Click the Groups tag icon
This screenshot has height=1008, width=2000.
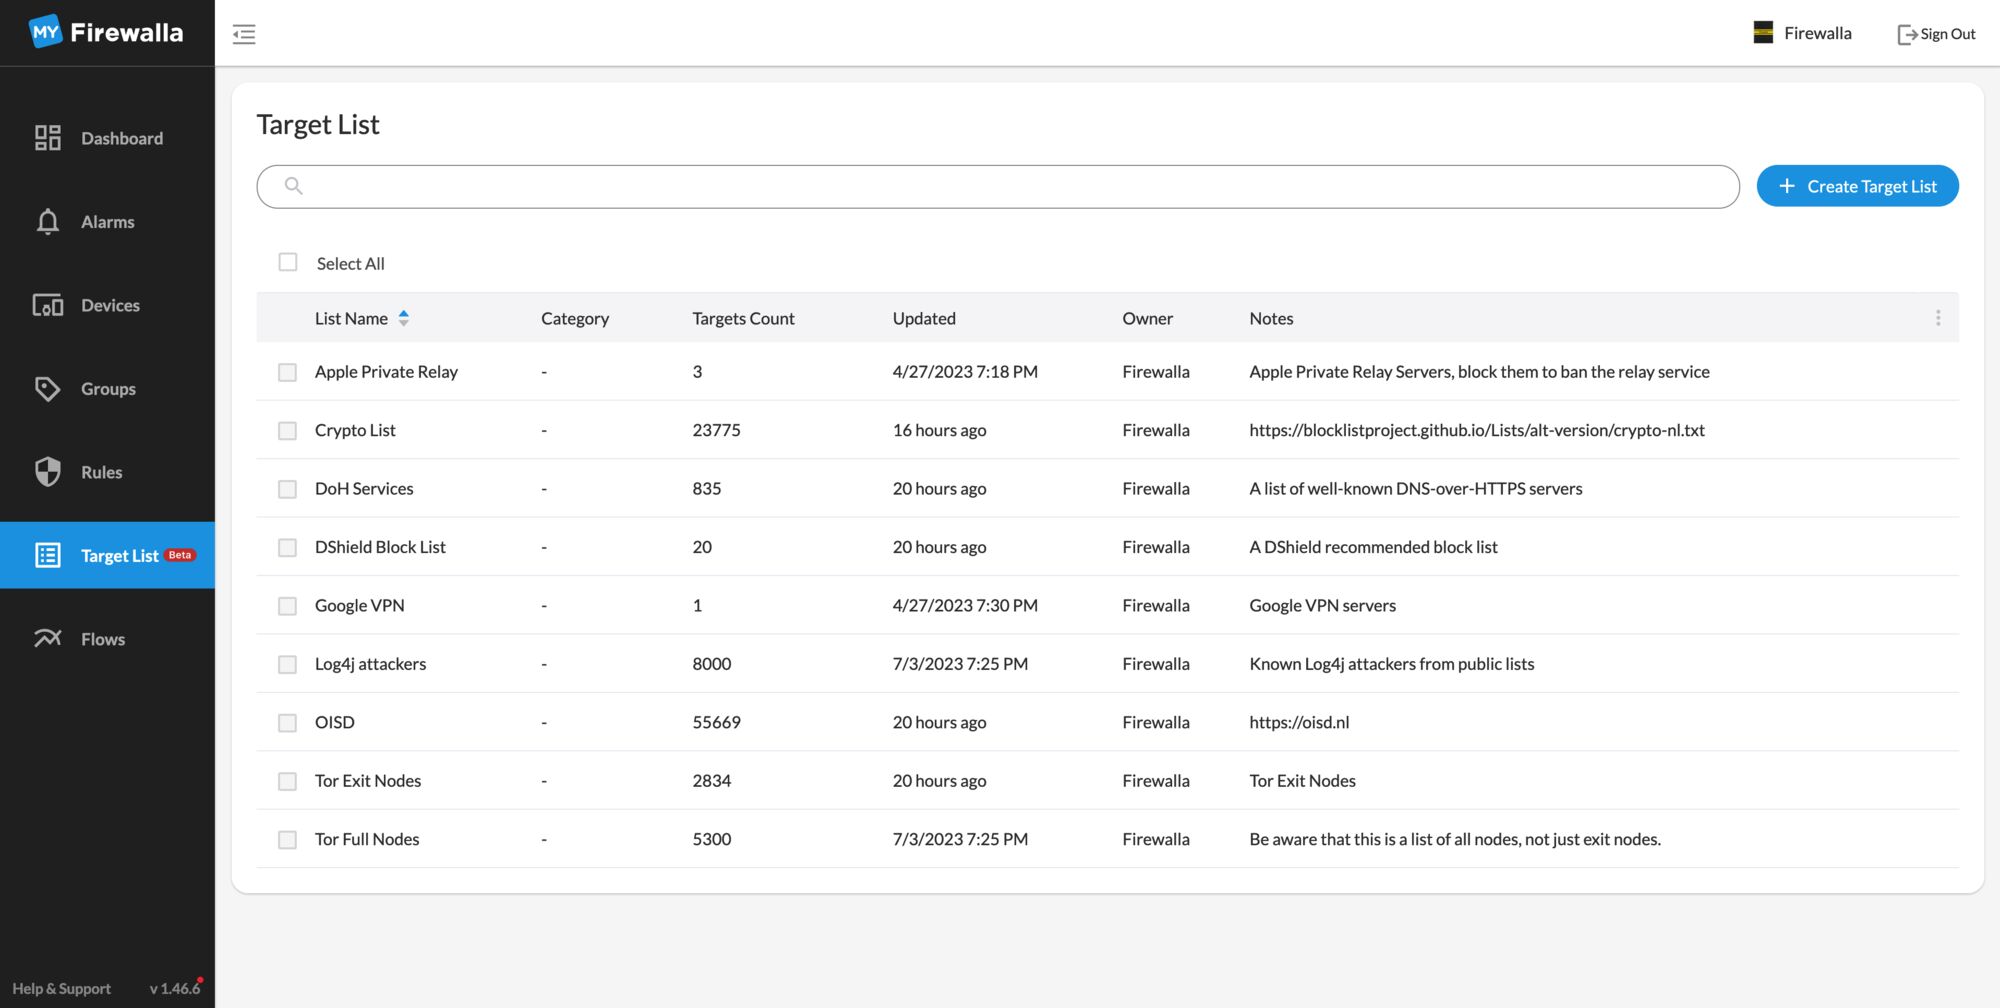click(47, 388)
